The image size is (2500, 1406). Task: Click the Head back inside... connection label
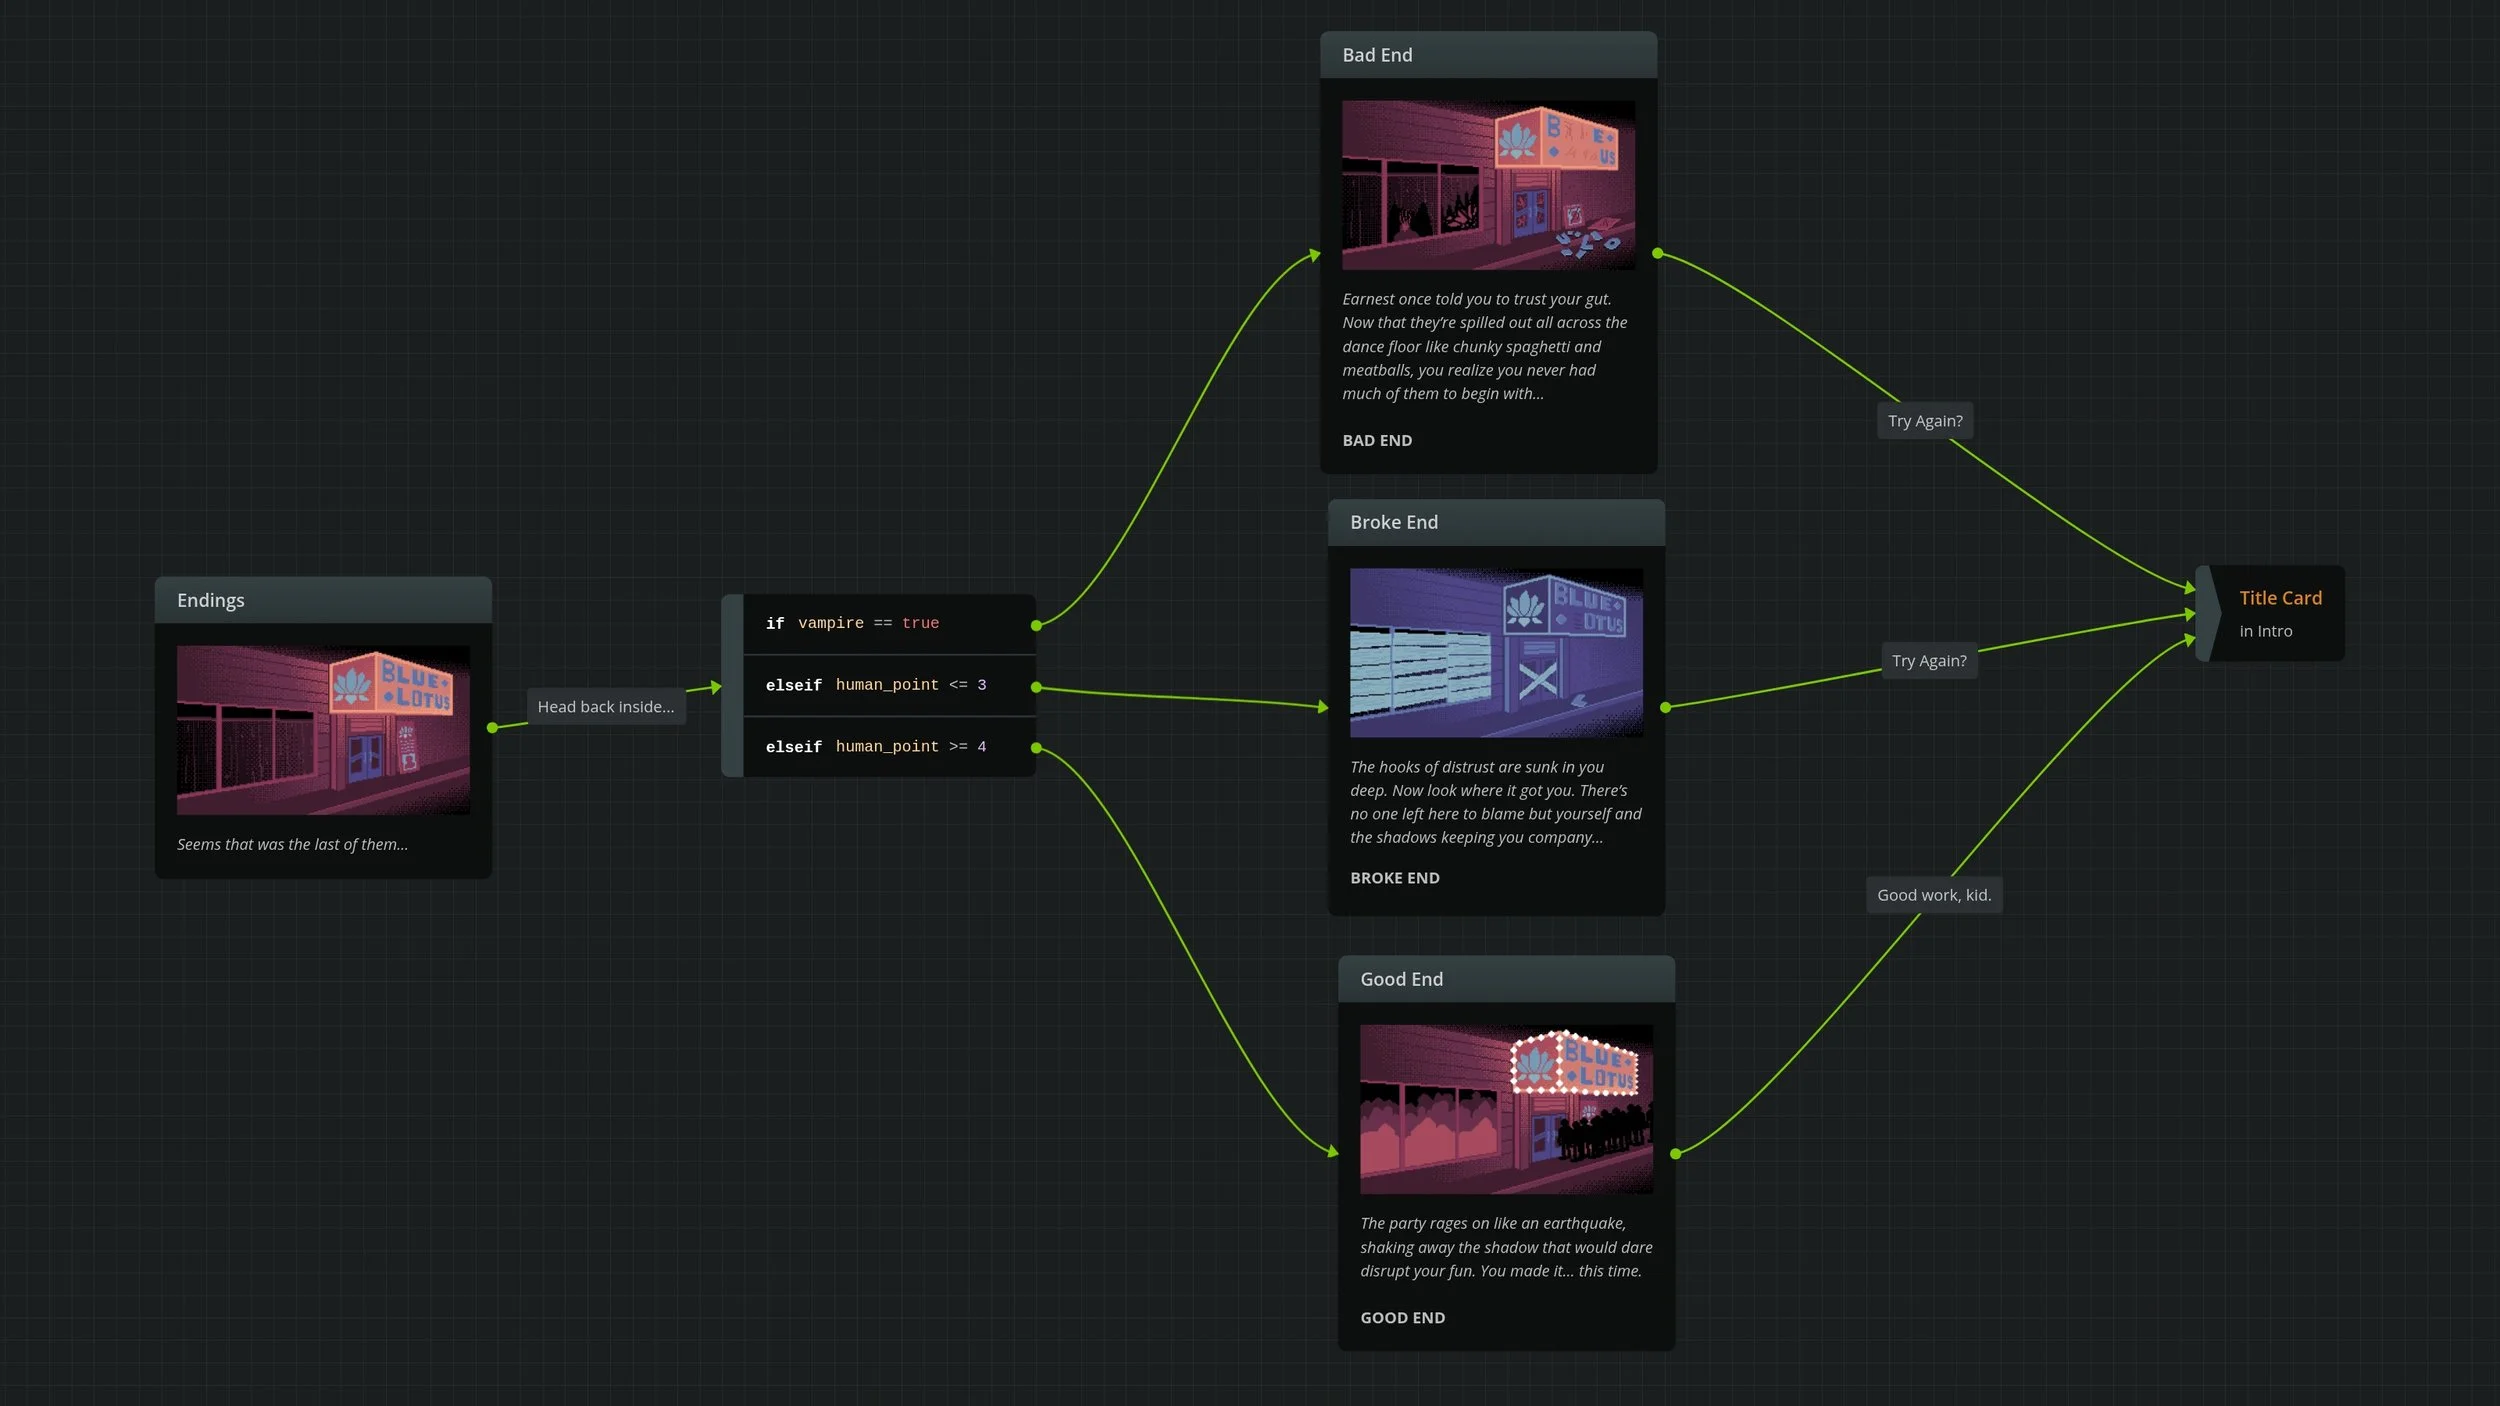pyautogui.click(x=605, y=707)
